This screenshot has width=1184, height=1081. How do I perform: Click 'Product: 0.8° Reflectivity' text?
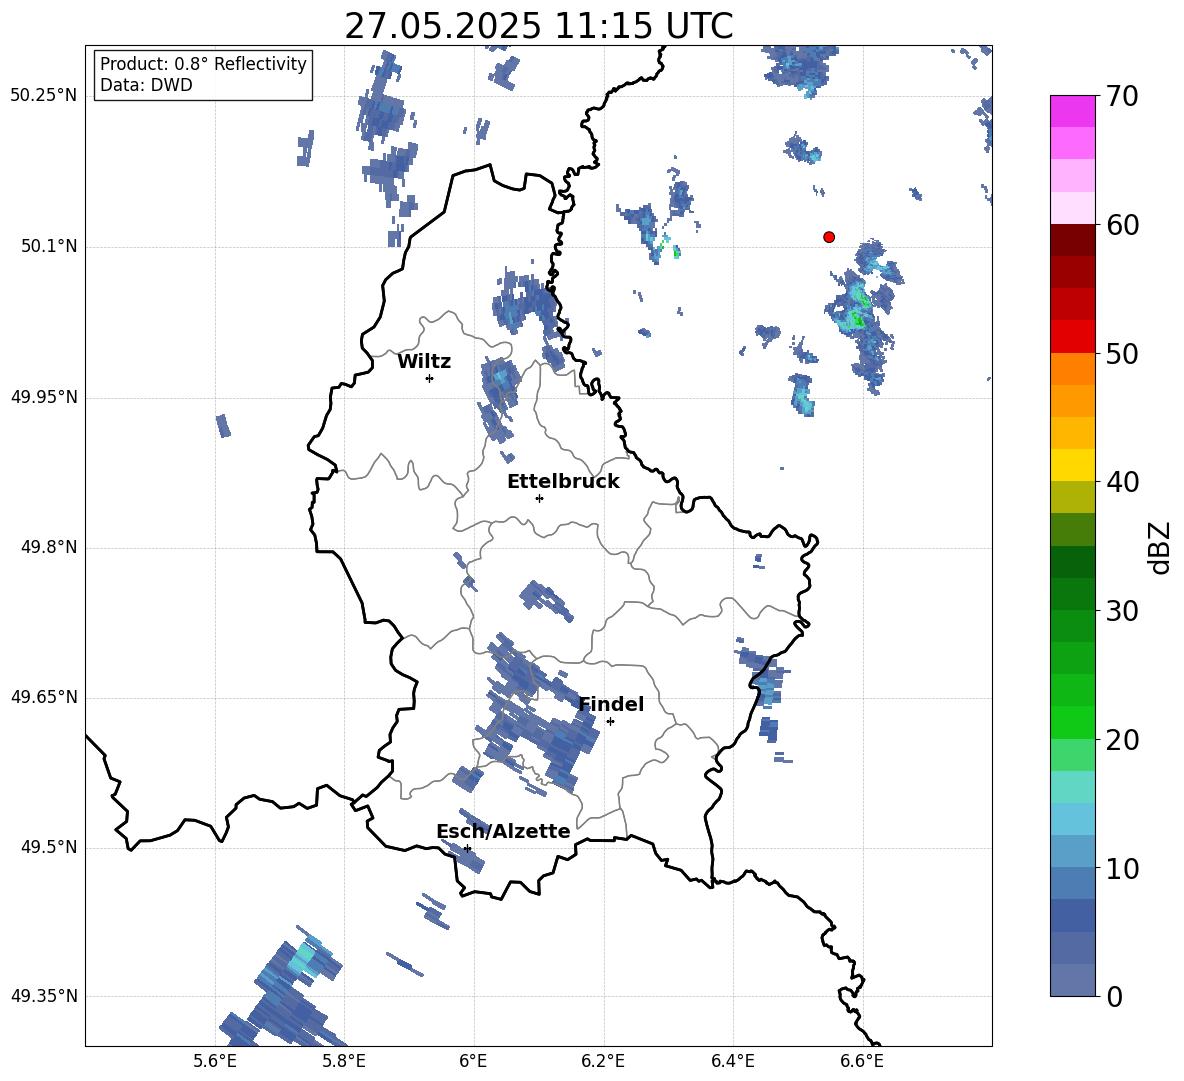click(203, 64)
